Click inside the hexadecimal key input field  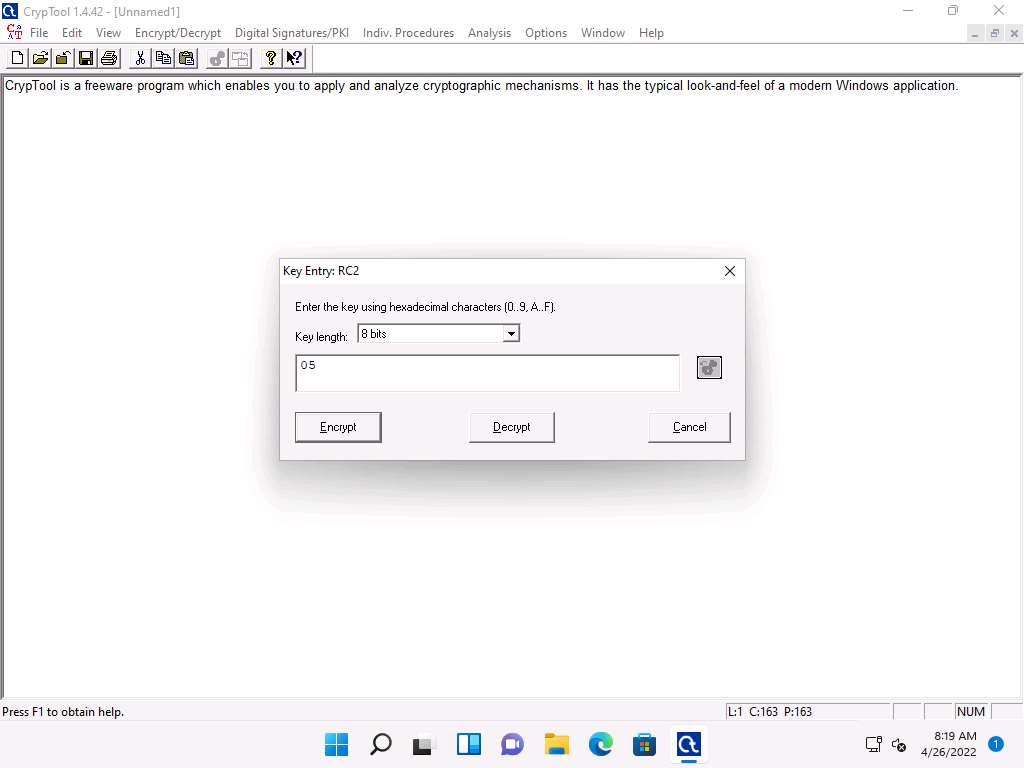[x=487, y=373]
